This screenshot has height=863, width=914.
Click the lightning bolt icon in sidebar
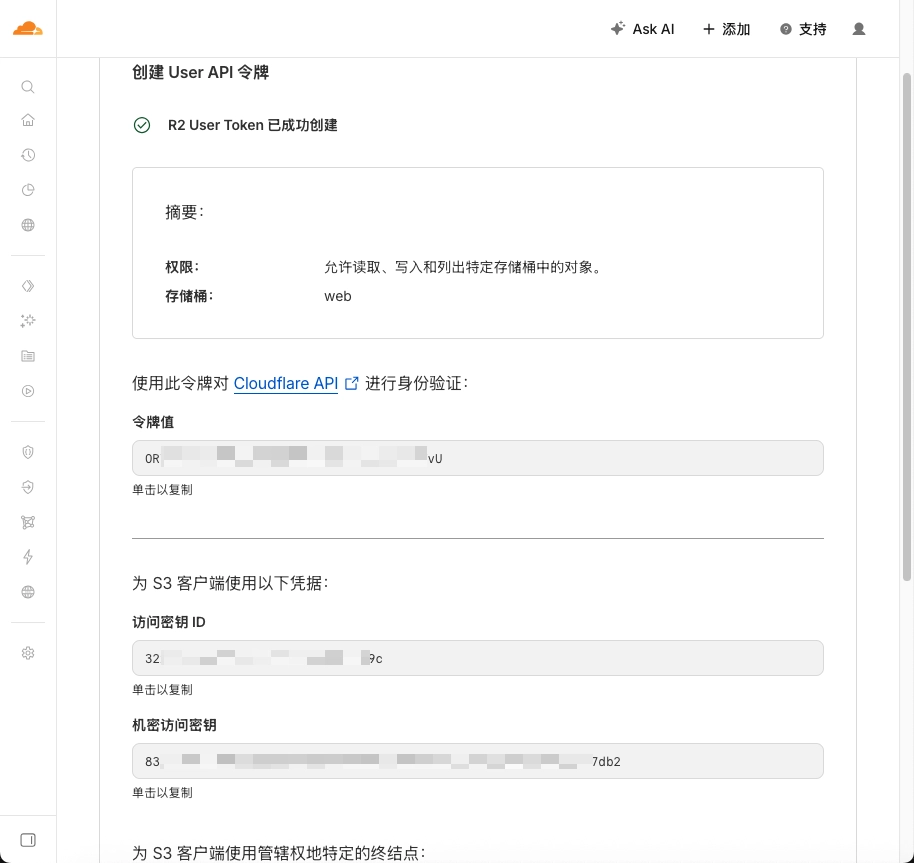tap(28, 557)
